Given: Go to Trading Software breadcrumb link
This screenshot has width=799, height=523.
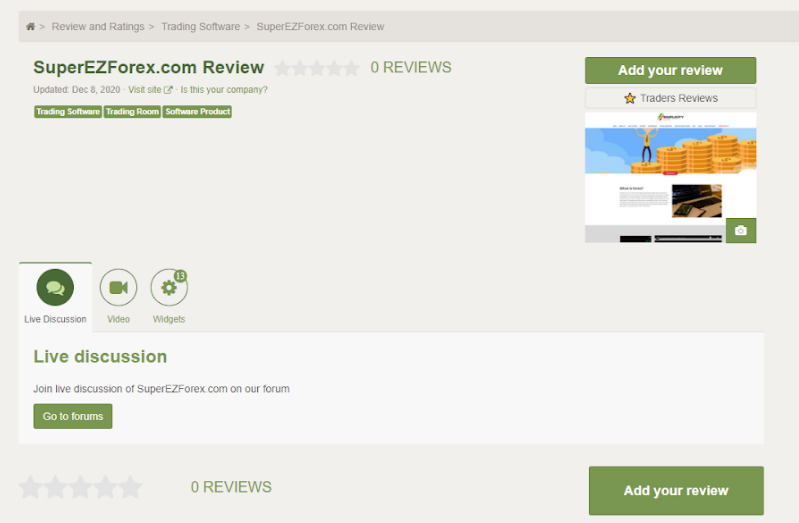Looking at the screenshot, I should tap(200, 27).
